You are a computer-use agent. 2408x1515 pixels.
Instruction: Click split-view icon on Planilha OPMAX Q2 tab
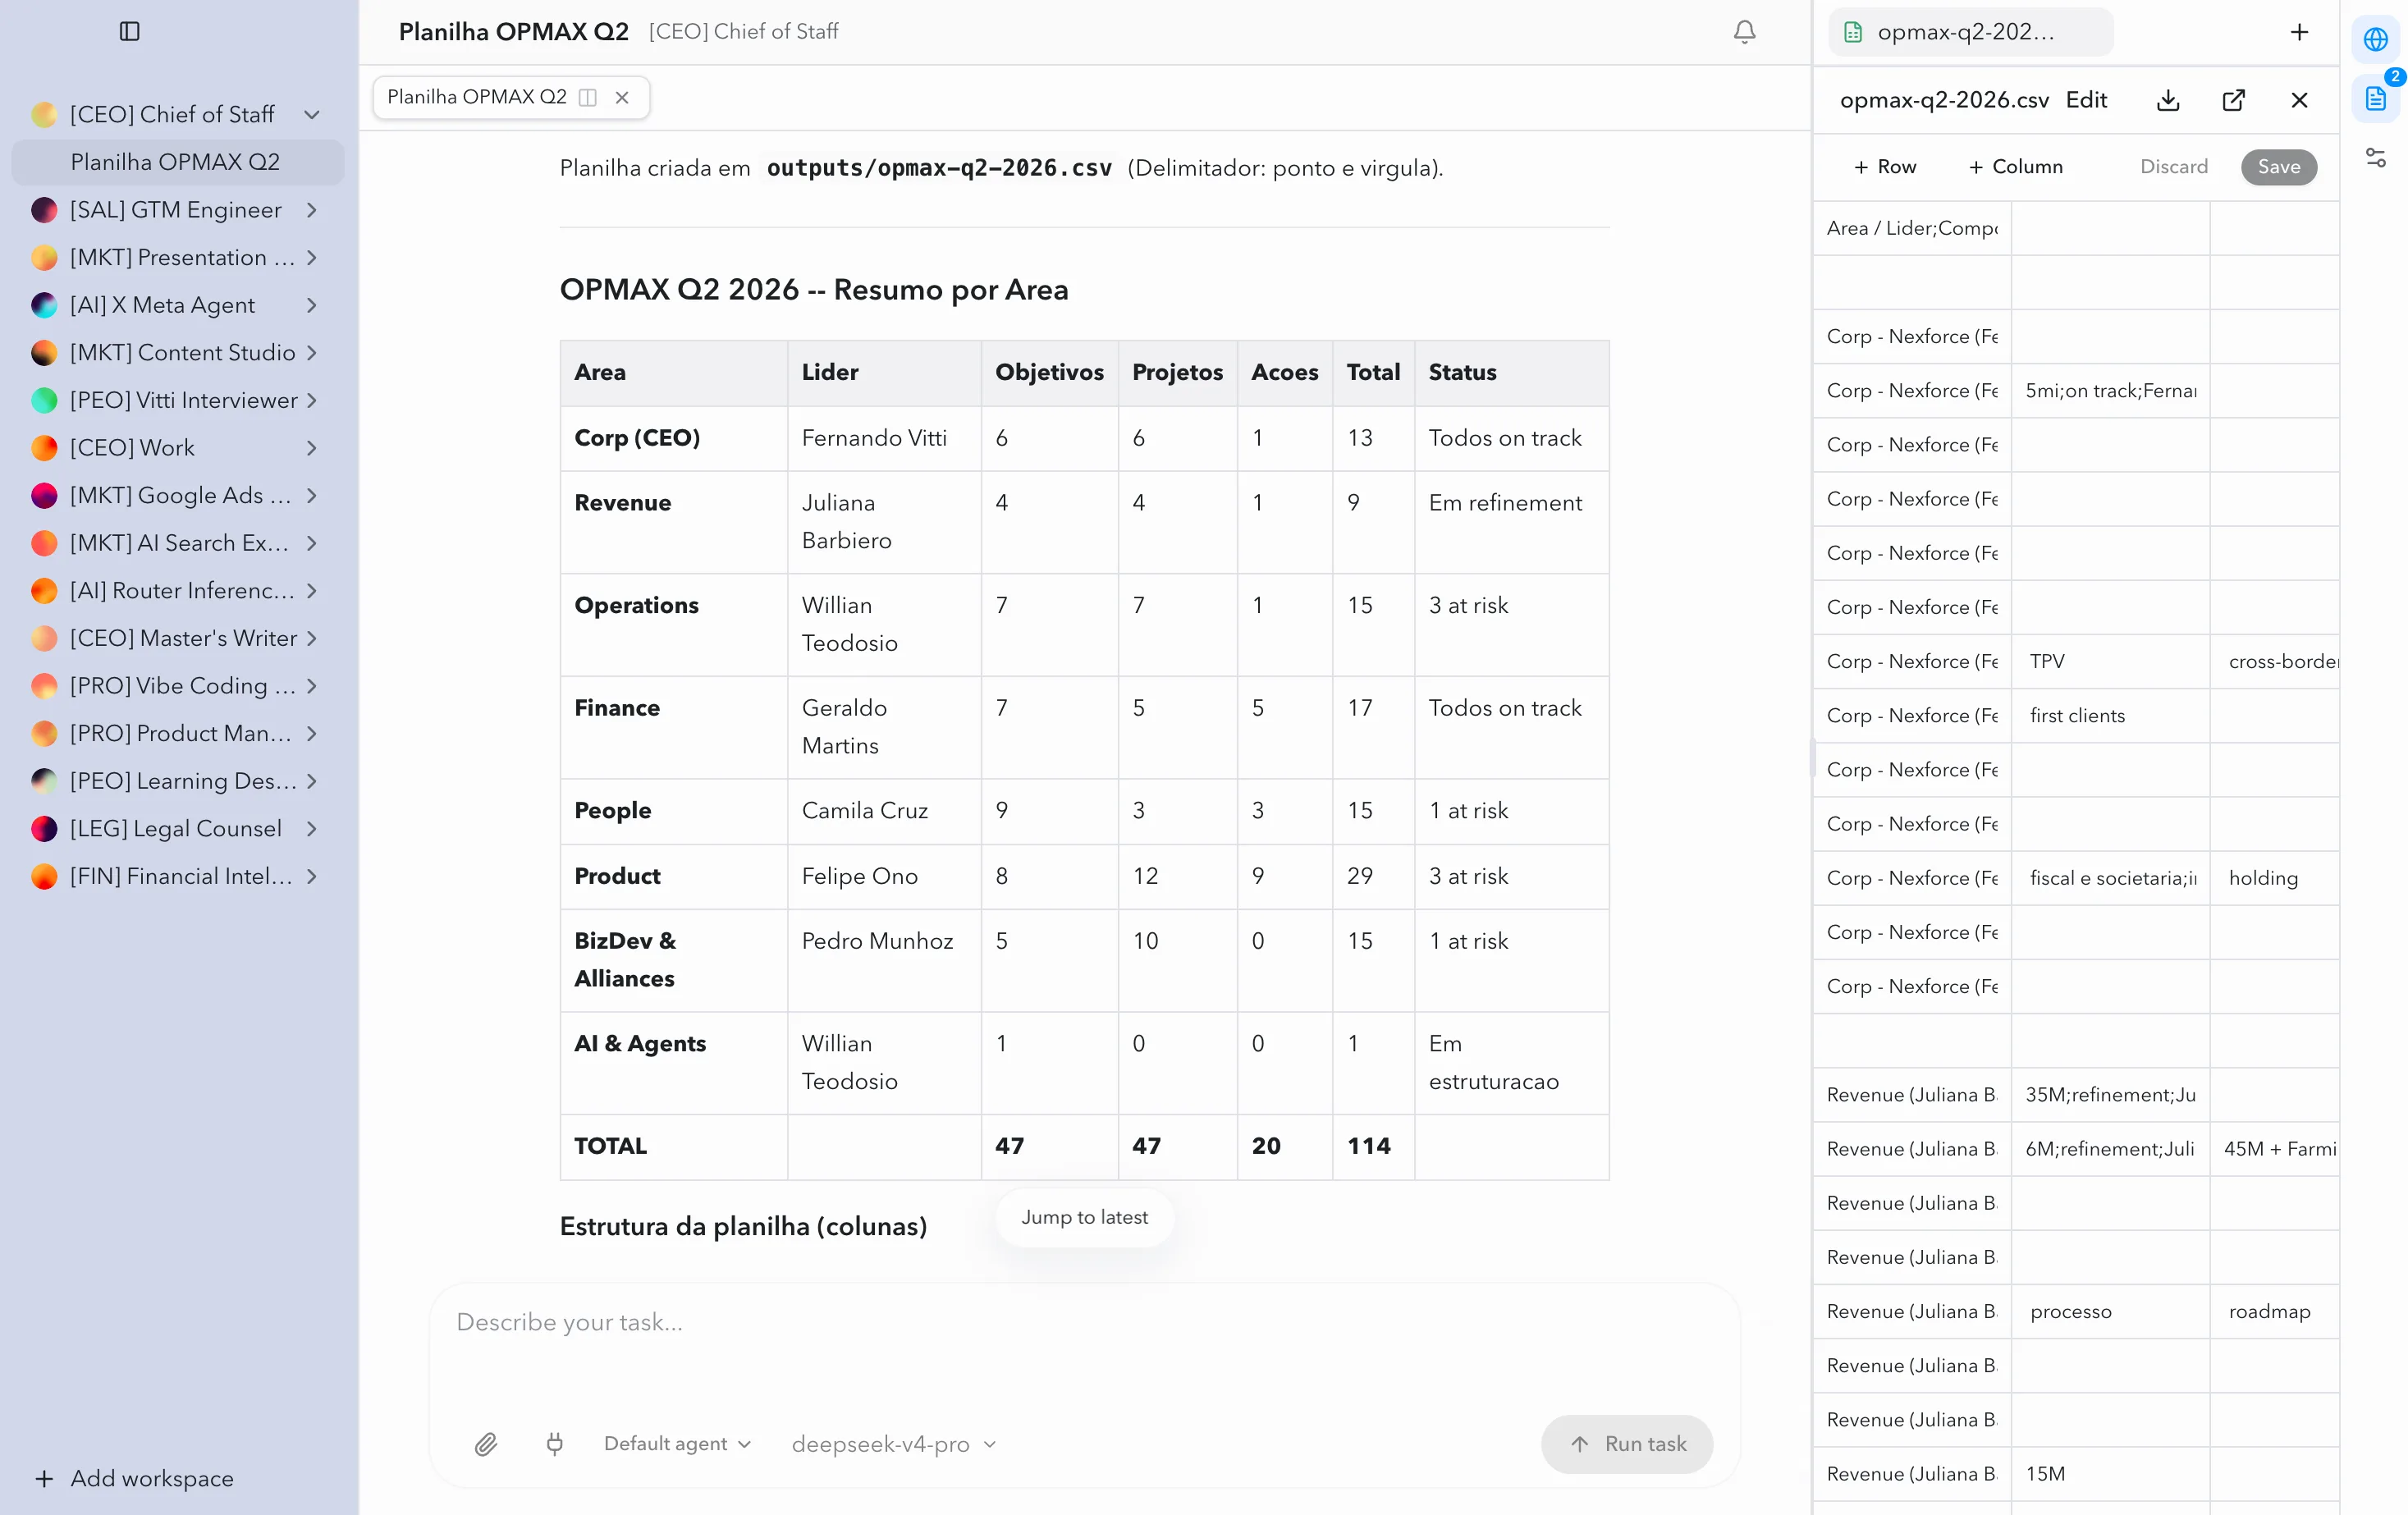click(x=588, y=97)
